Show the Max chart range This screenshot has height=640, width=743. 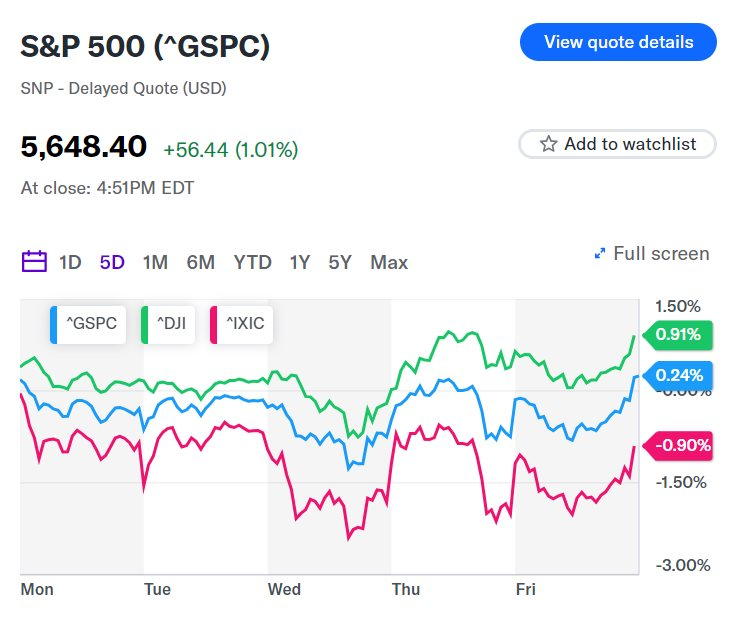[389, 263]
